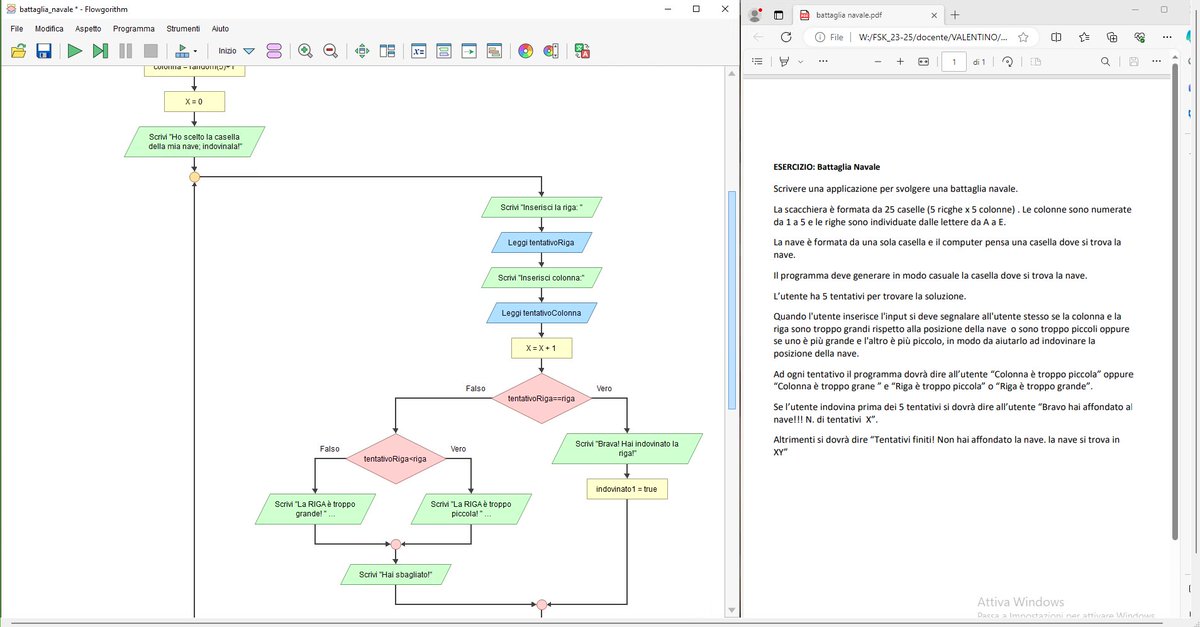This screenshot has height=627, width=1200.
Task: Select the "Leggi tentativoRiga" input shape
Action: [541, 243]
